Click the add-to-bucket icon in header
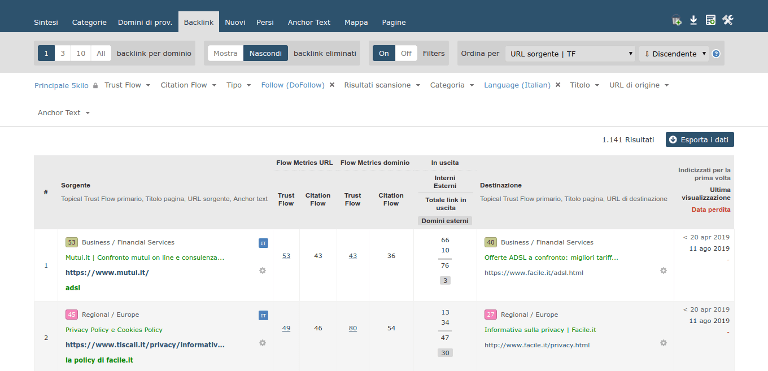 [677, 21]
